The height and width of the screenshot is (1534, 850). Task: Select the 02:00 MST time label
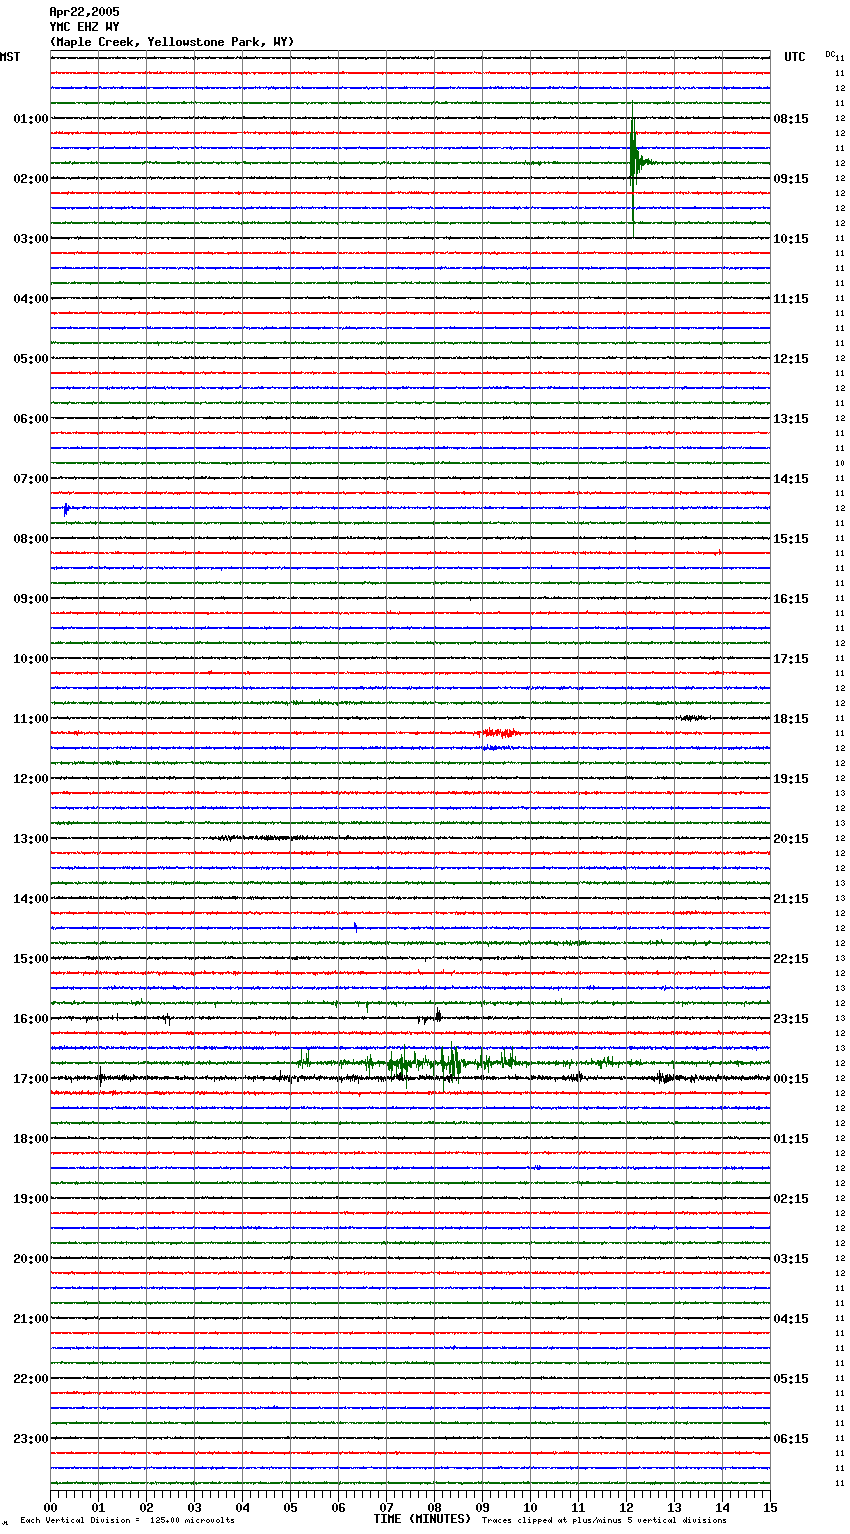point(31,179)
